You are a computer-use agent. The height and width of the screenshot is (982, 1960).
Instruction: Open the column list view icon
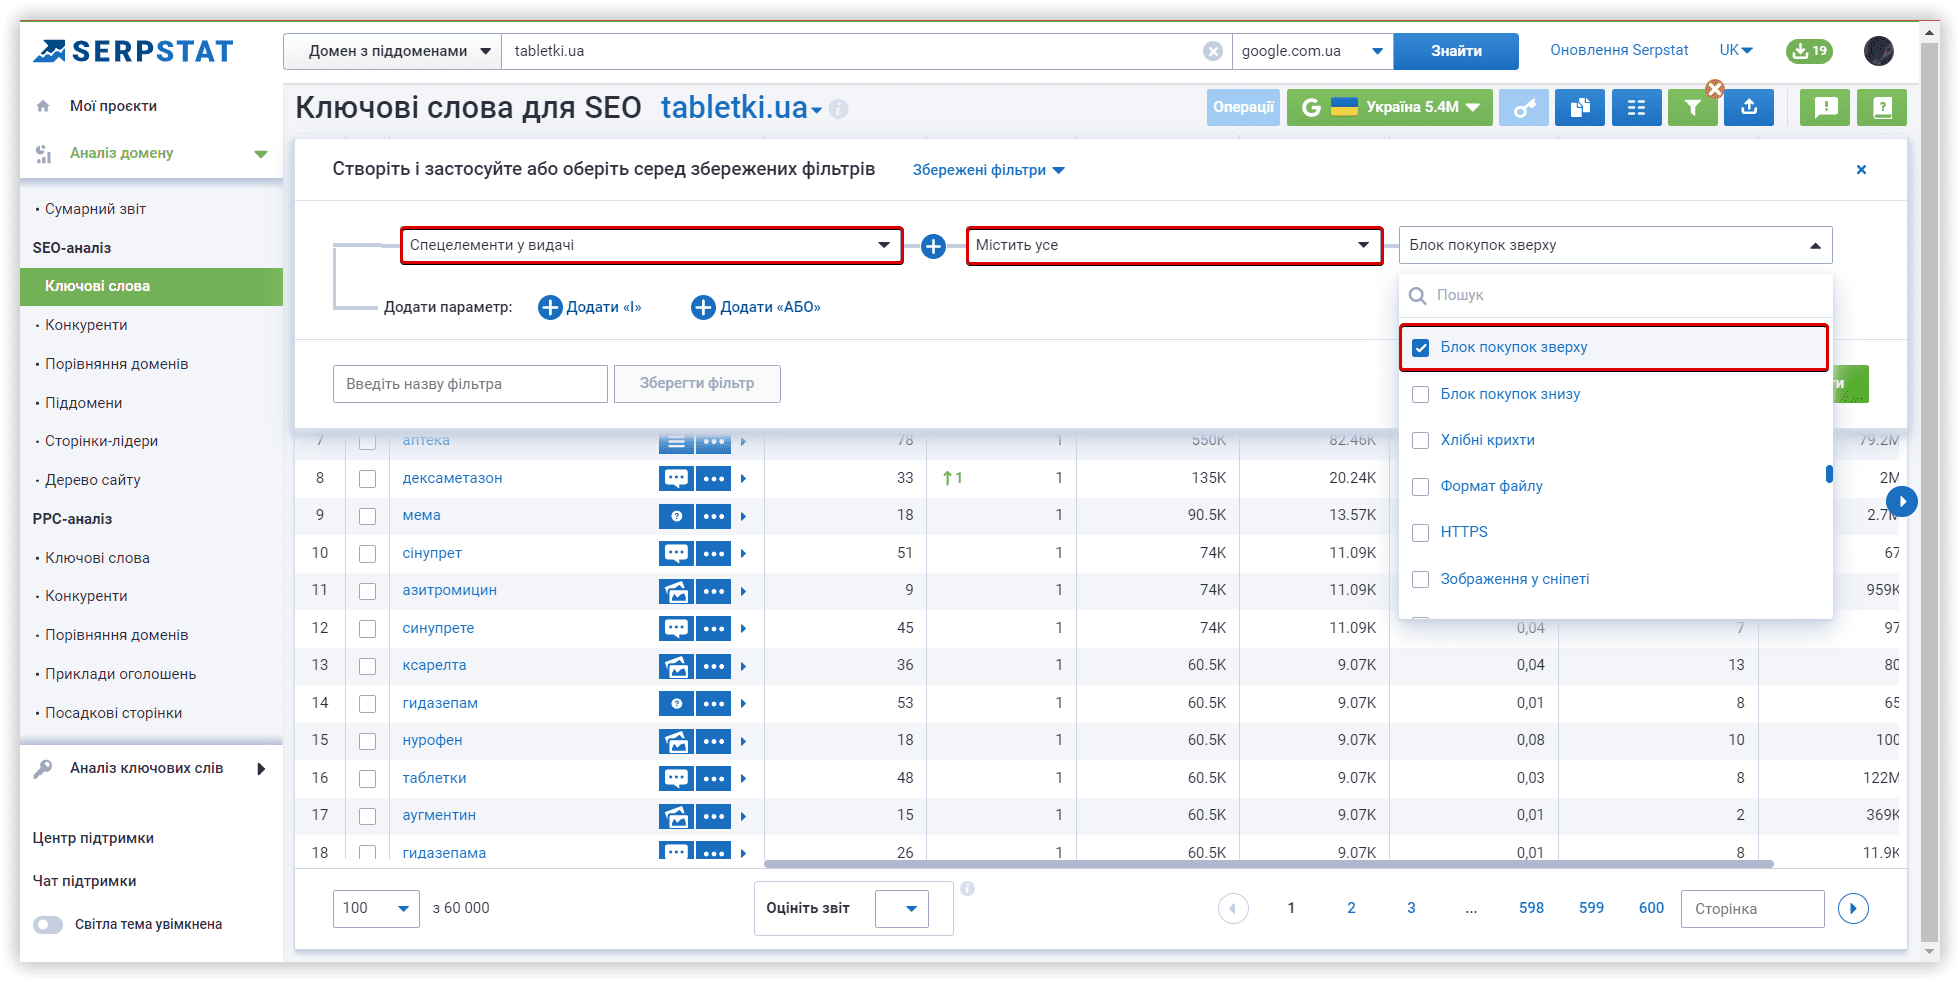tap(1636, 107)
